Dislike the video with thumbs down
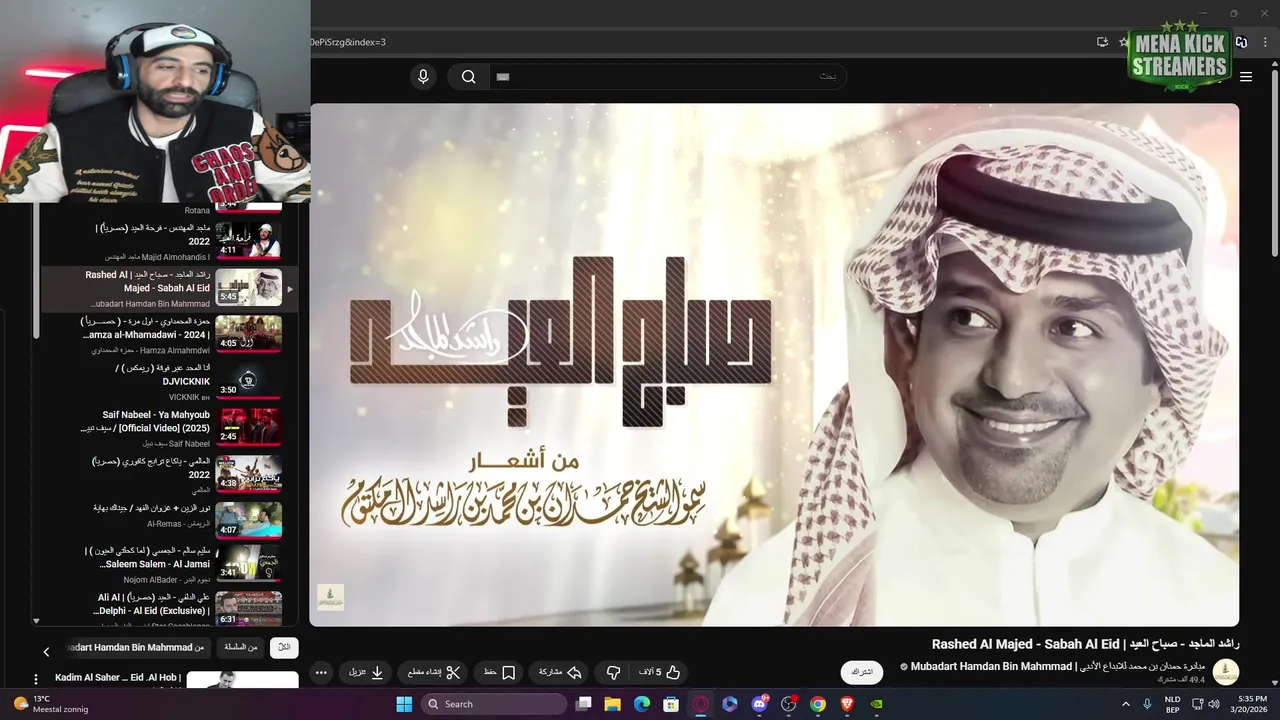 [x=614, y=673]
